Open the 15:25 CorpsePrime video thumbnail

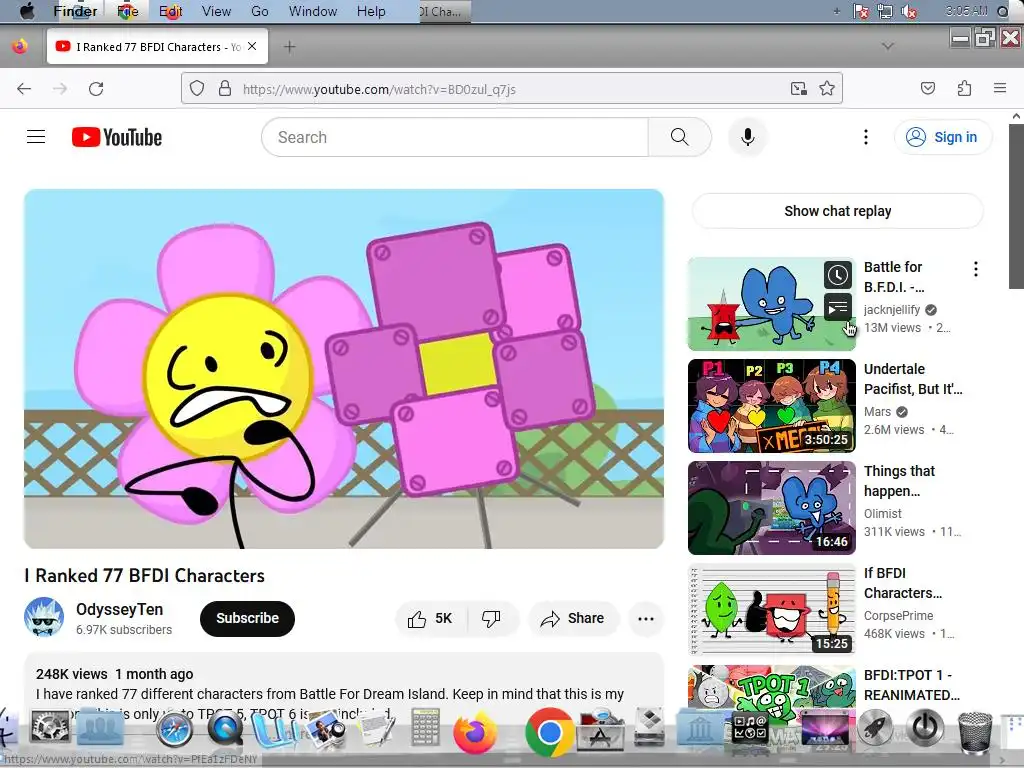point(772,610)
